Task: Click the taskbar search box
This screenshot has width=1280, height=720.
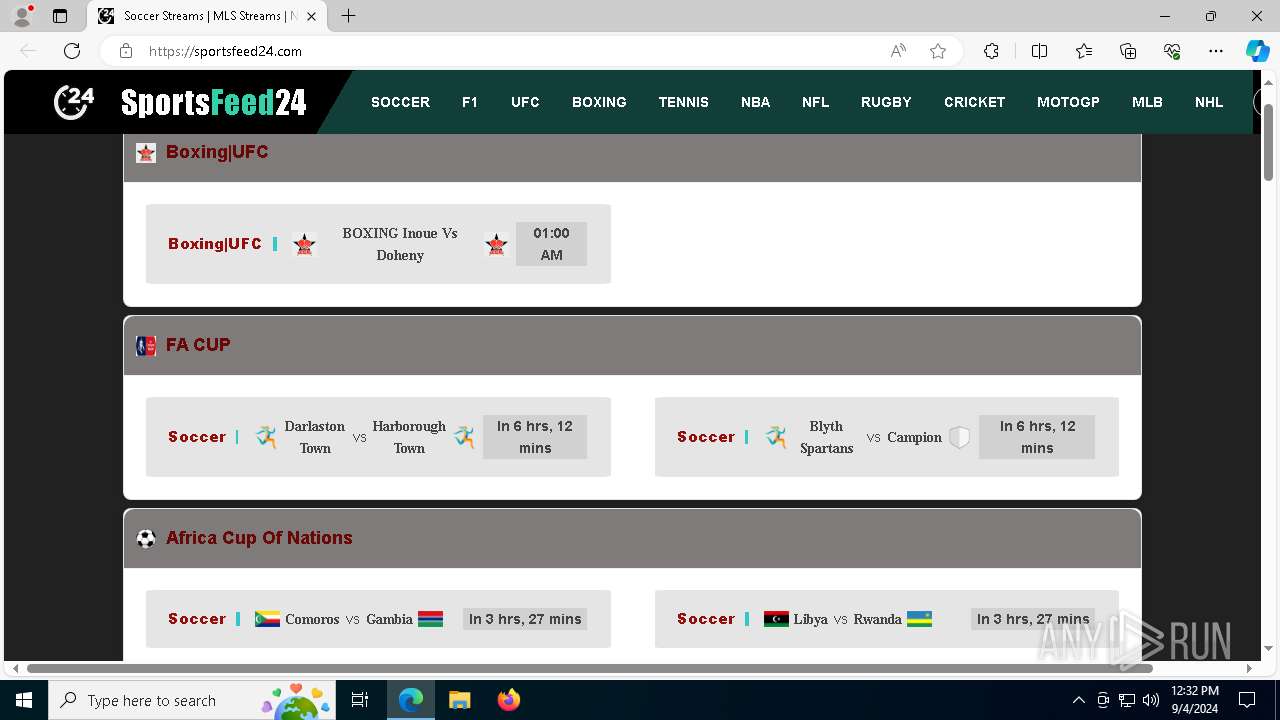Action: click(x=192, y=700)
